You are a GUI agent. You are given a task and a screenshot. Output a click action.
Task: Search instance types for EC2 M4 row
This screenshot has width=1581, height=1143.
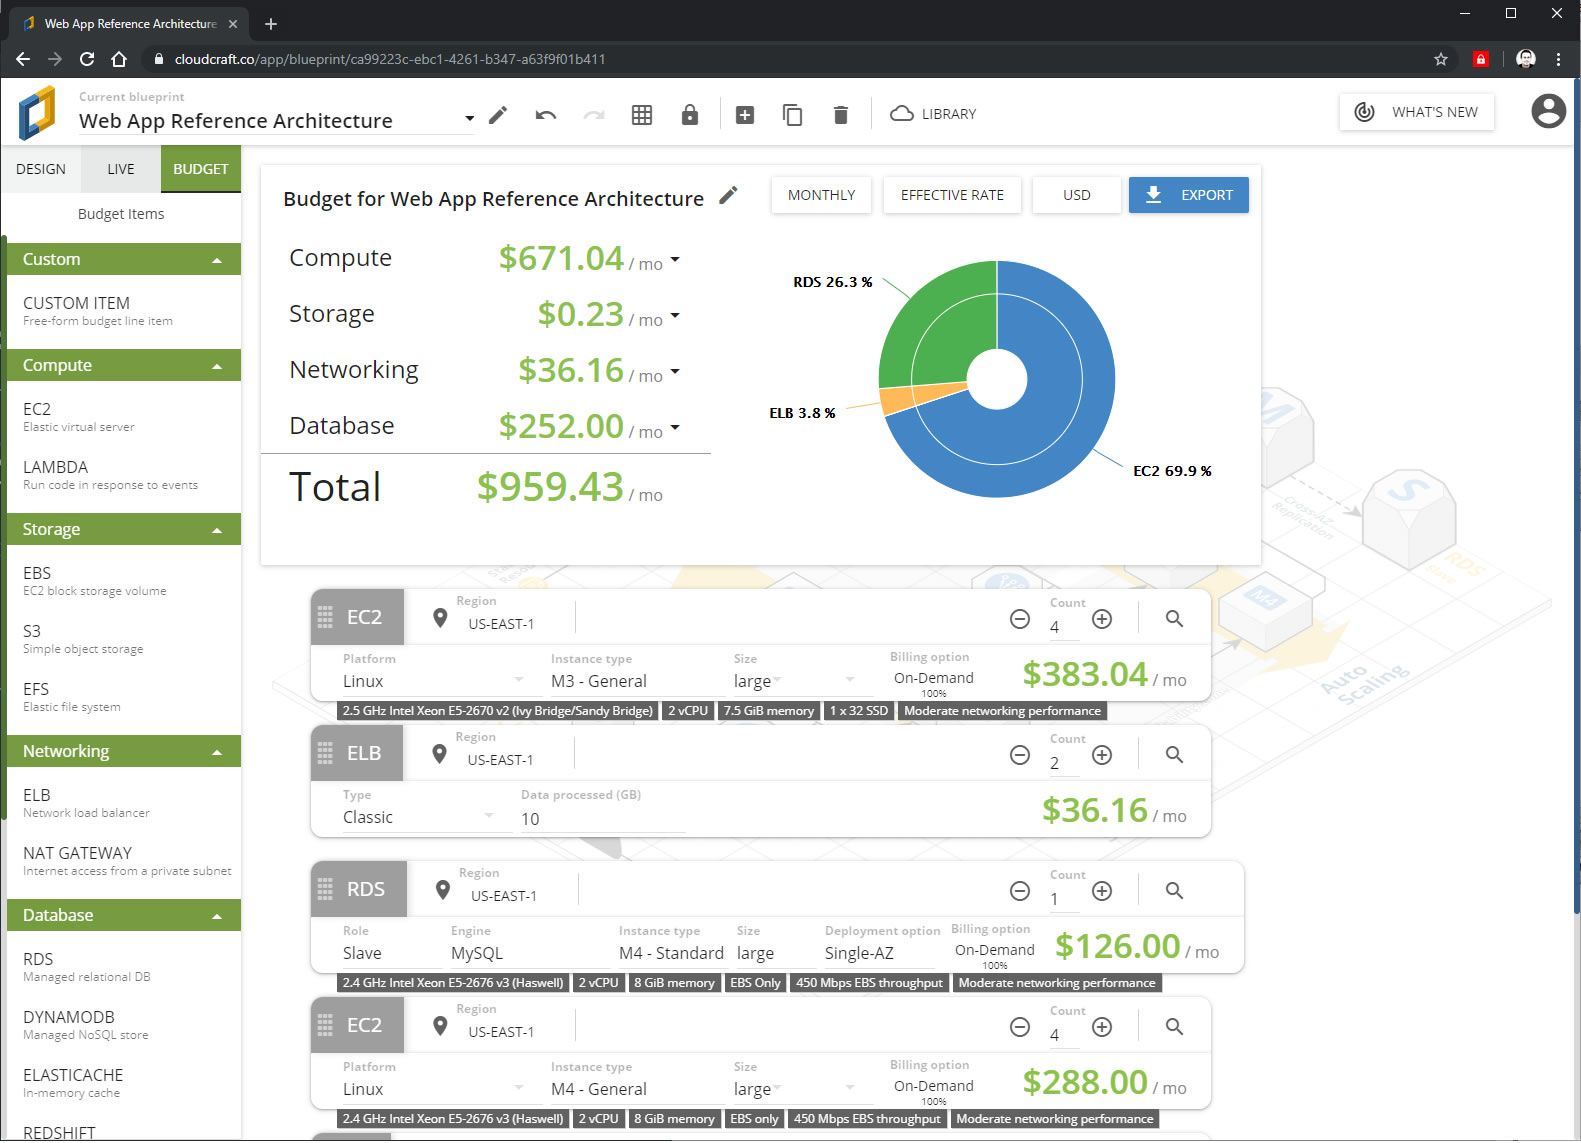(1175, 1027)
